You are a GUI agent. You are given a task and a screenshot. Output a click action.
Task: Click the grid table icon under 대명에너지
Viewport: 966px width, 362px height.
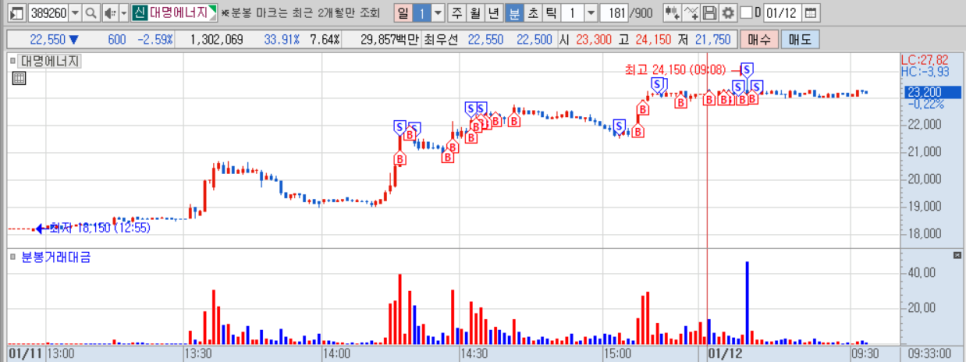point(18,78)
